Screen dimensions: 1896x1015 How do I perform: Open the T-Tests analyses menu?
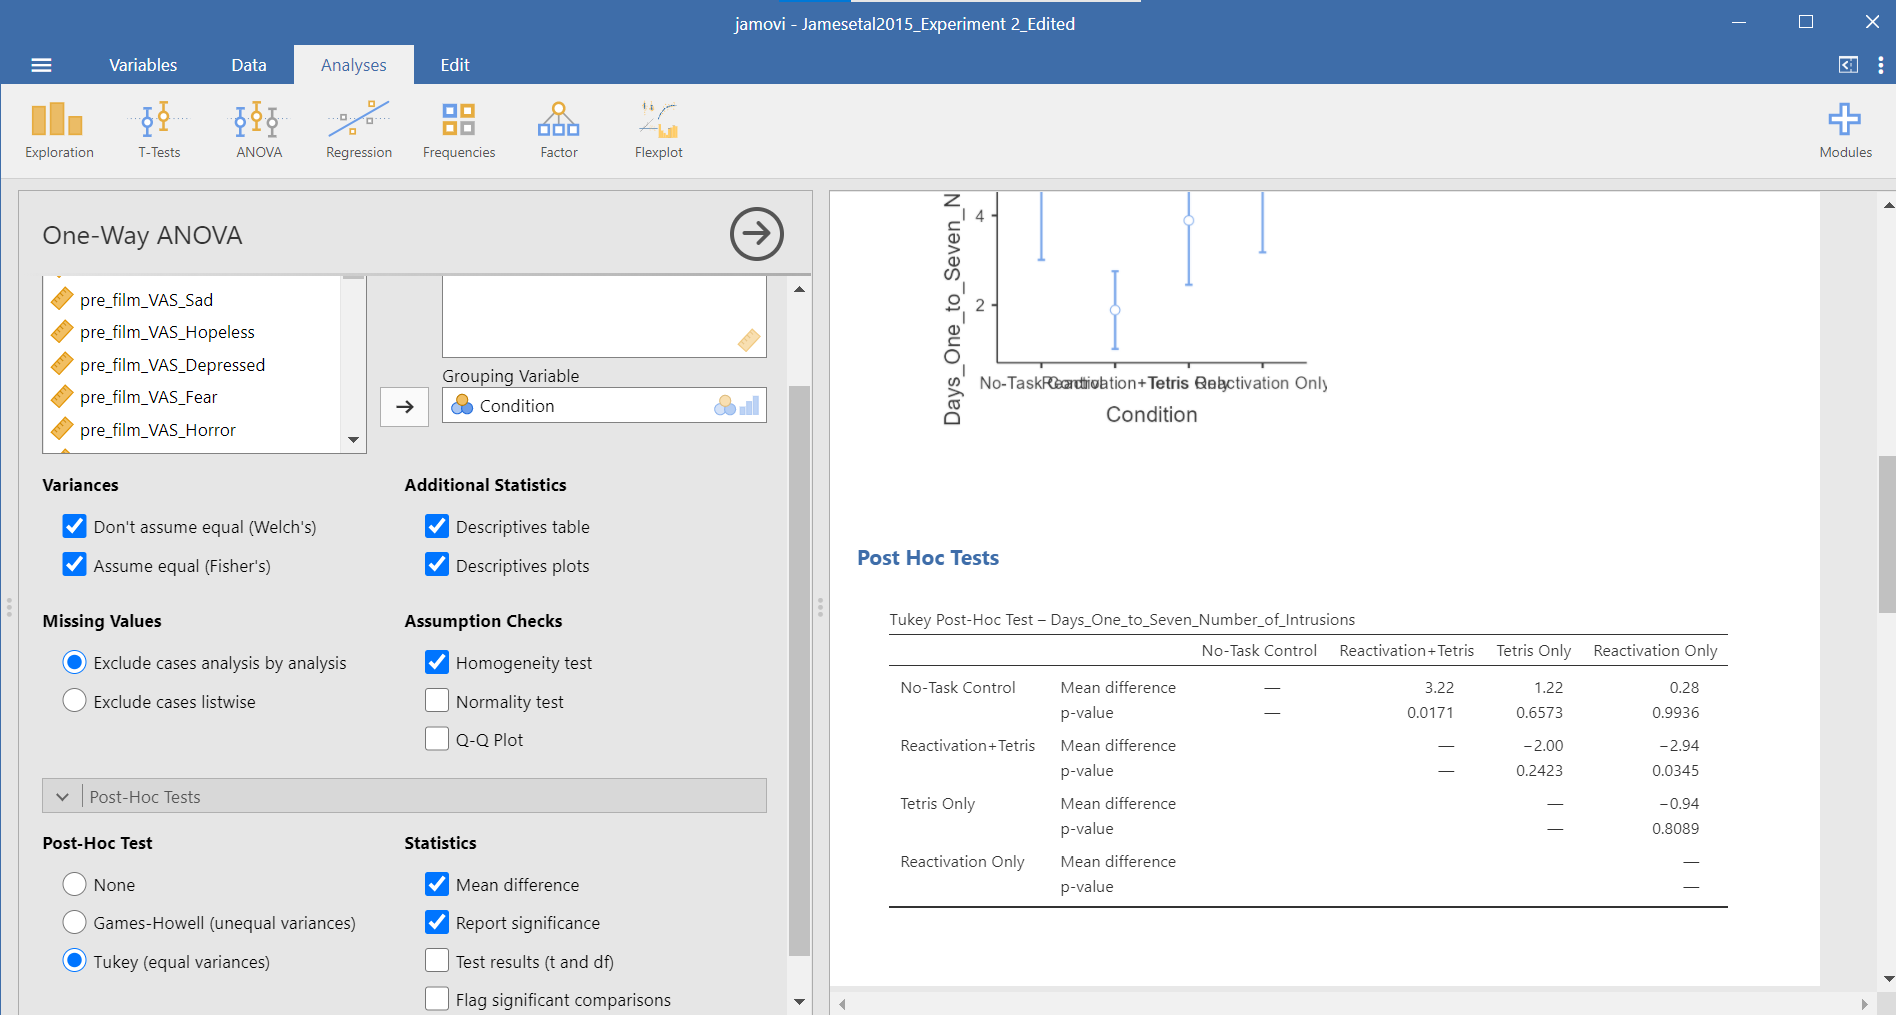159,130
